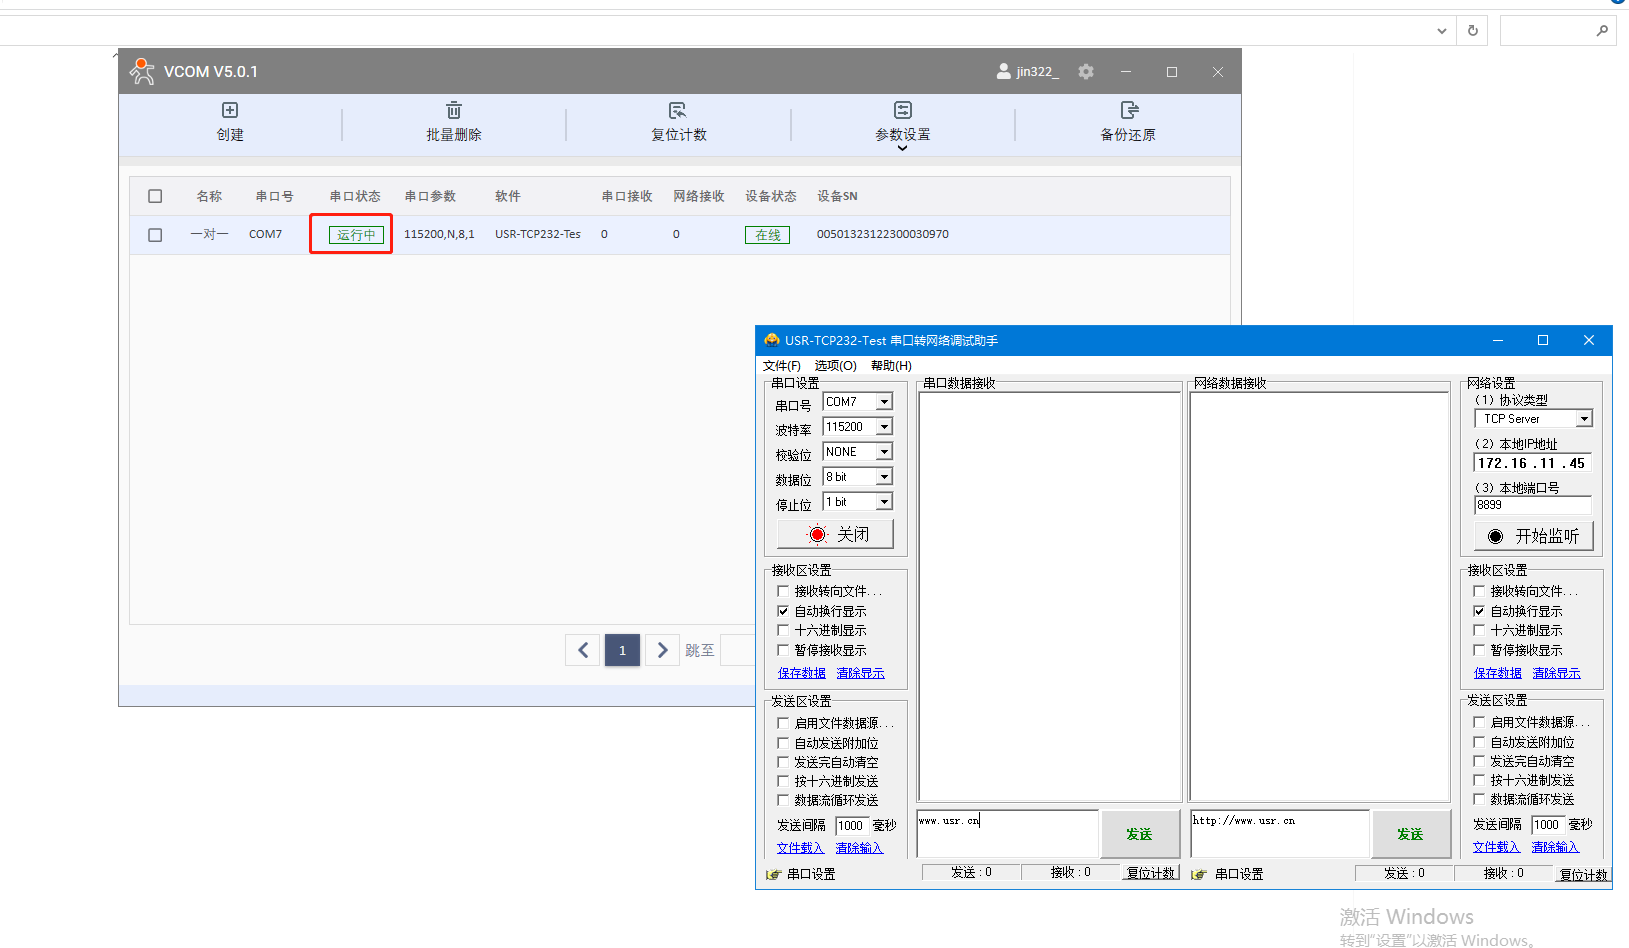Click the 复位计数 reset count icon

(678, 111)
